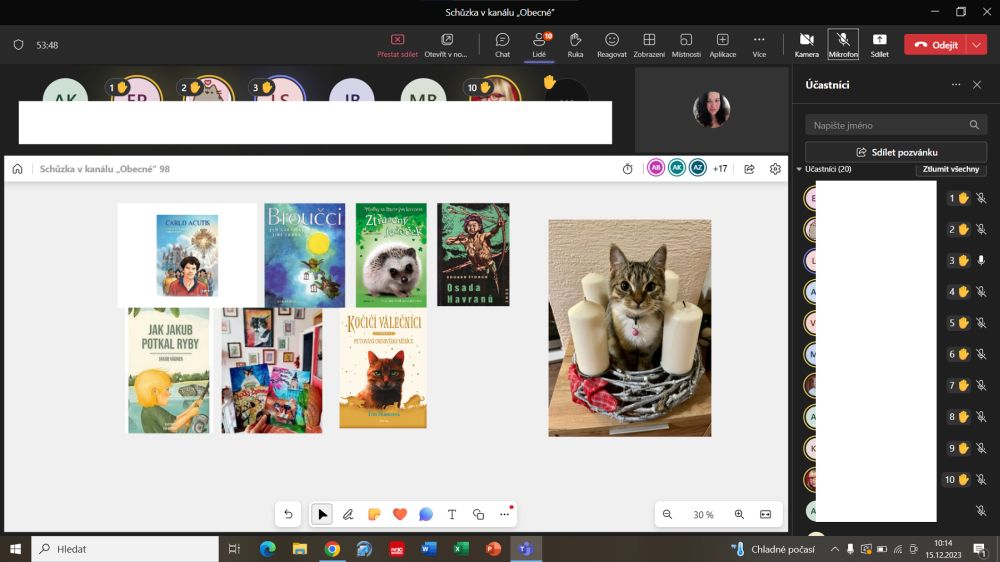The image size is (1000, 562).
Task: Mute everyone with Ztlumit všechny
Action: click(951, 169)
